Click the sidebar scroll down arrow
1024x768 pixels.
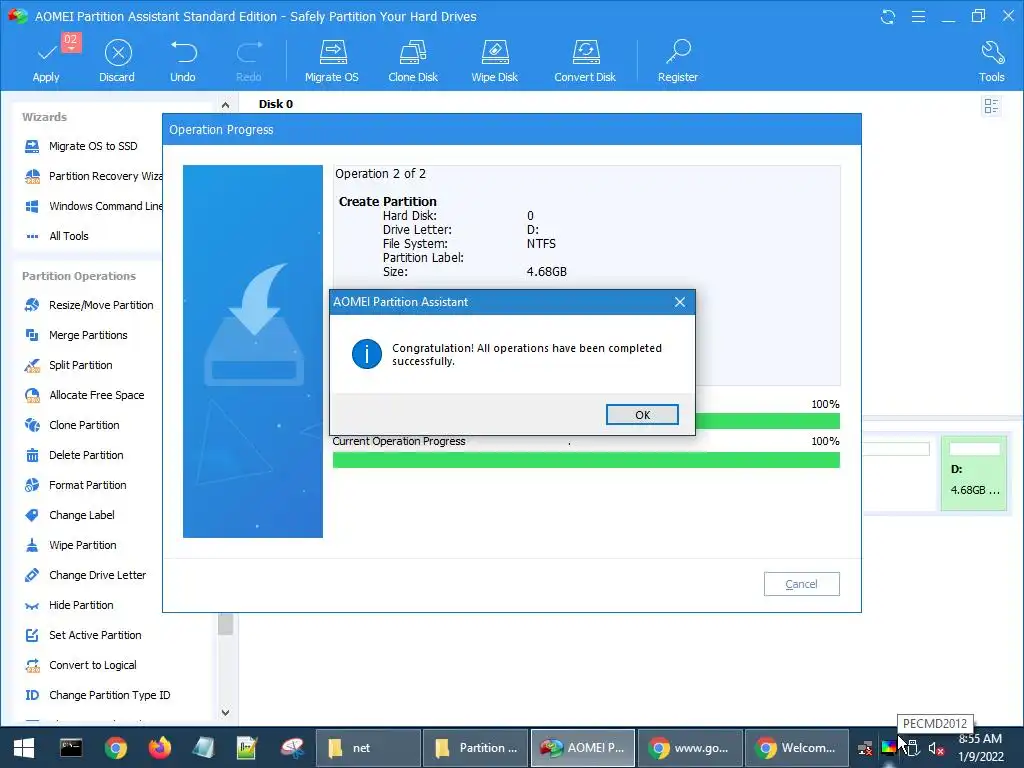click(225, 712)
